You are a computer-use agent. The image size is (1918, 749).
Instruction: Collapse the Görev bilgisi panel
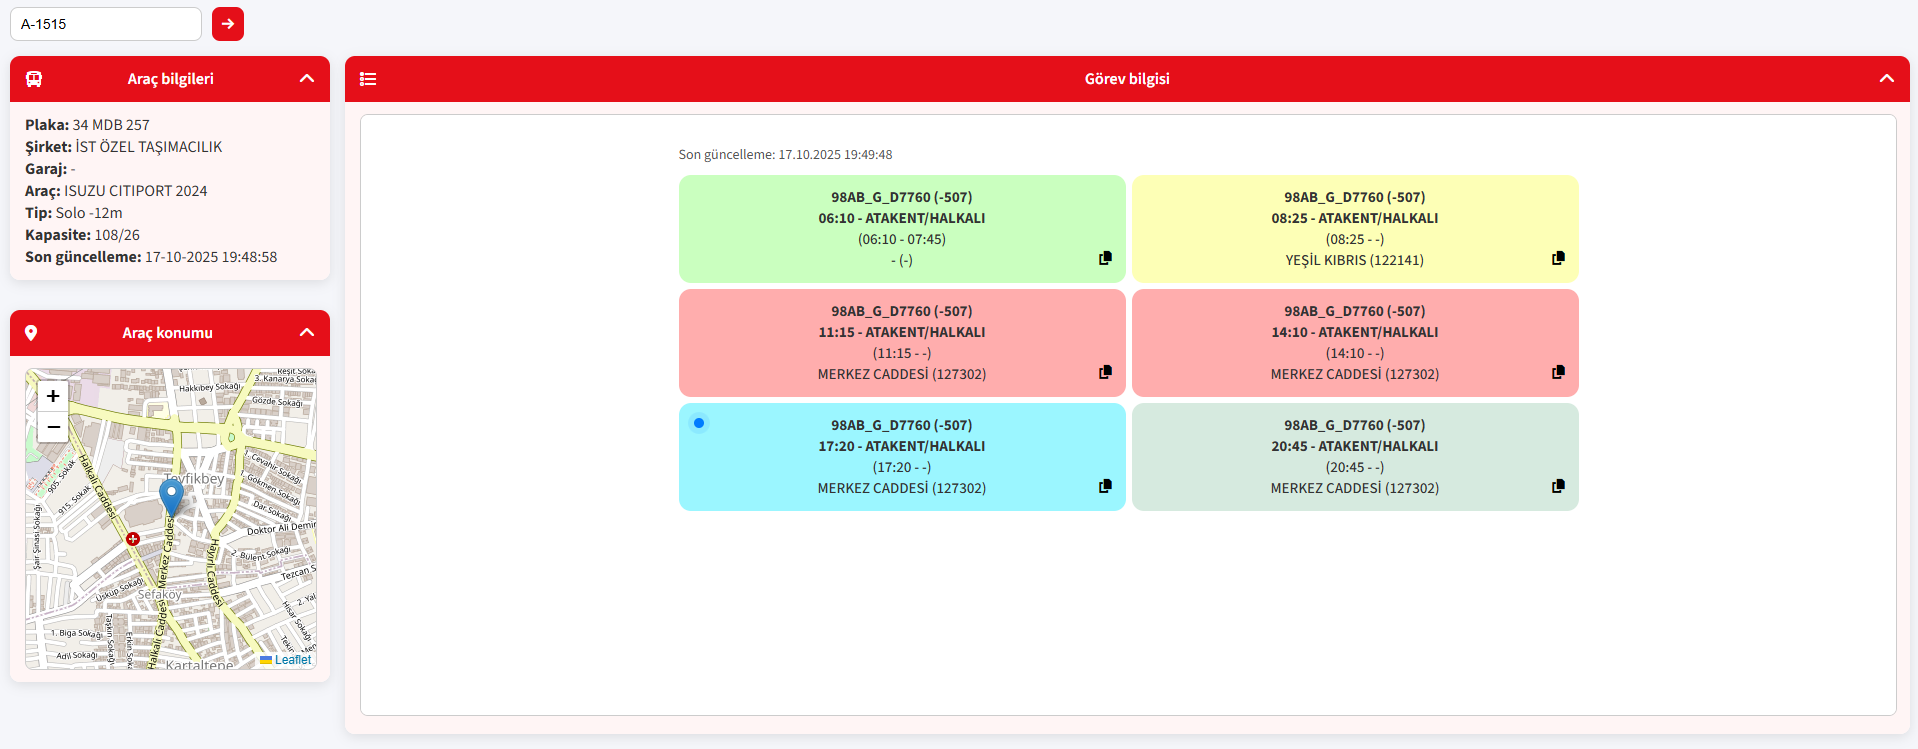point(1886,79)
